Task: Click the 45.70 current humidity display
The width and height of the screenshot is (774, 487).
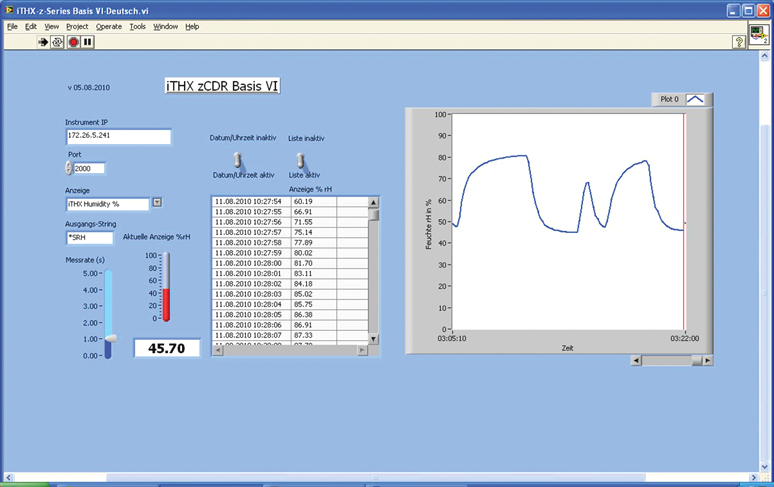Action: [x=167, y=348]
